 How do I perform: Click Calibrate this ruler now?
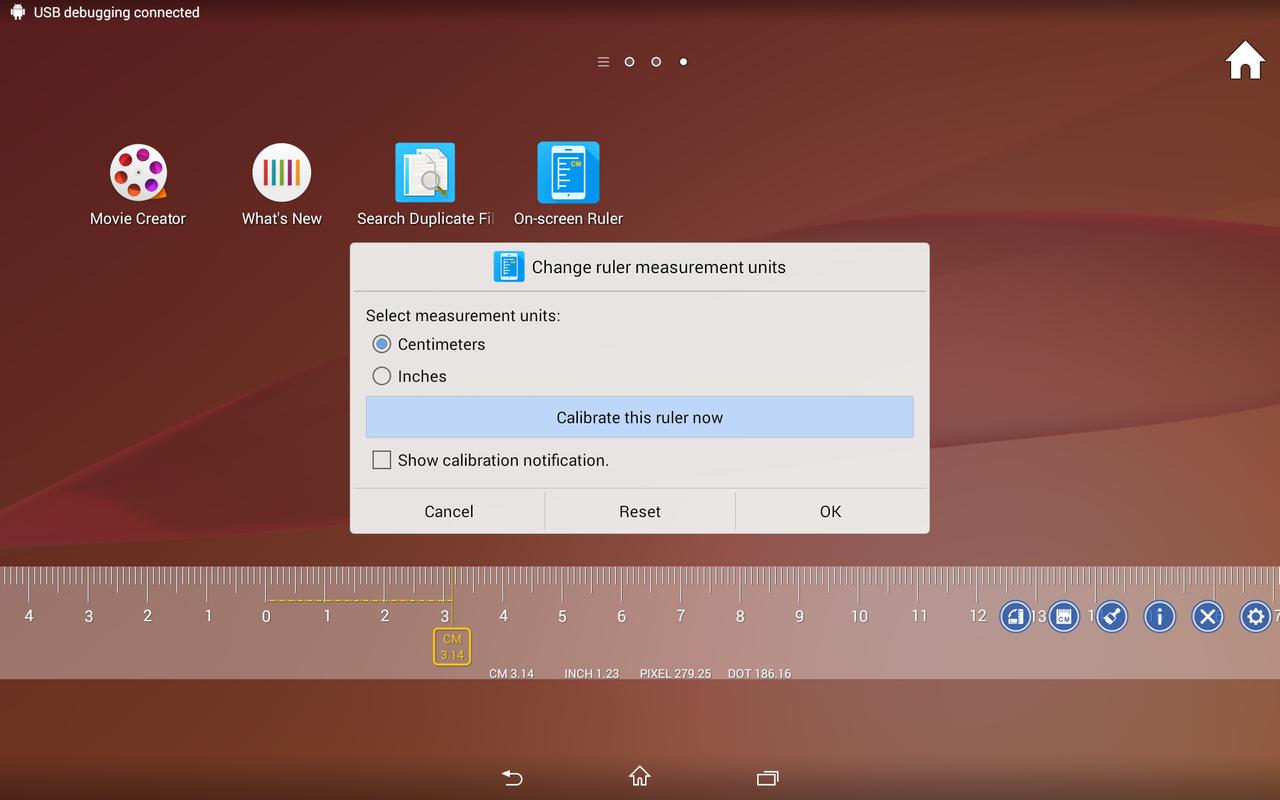coord(640,417)
